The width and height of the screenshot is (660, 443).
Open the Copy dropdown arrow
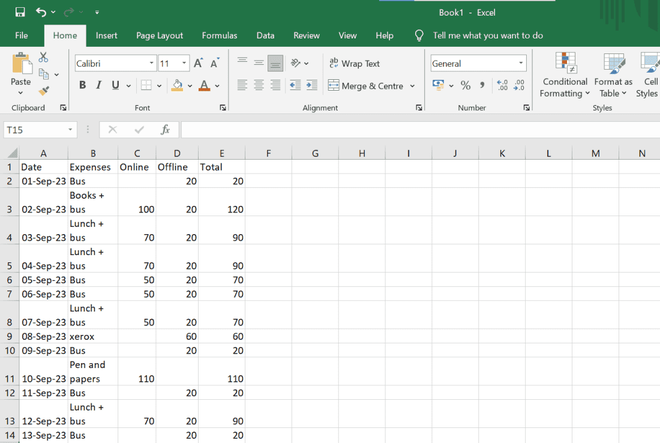57,75
